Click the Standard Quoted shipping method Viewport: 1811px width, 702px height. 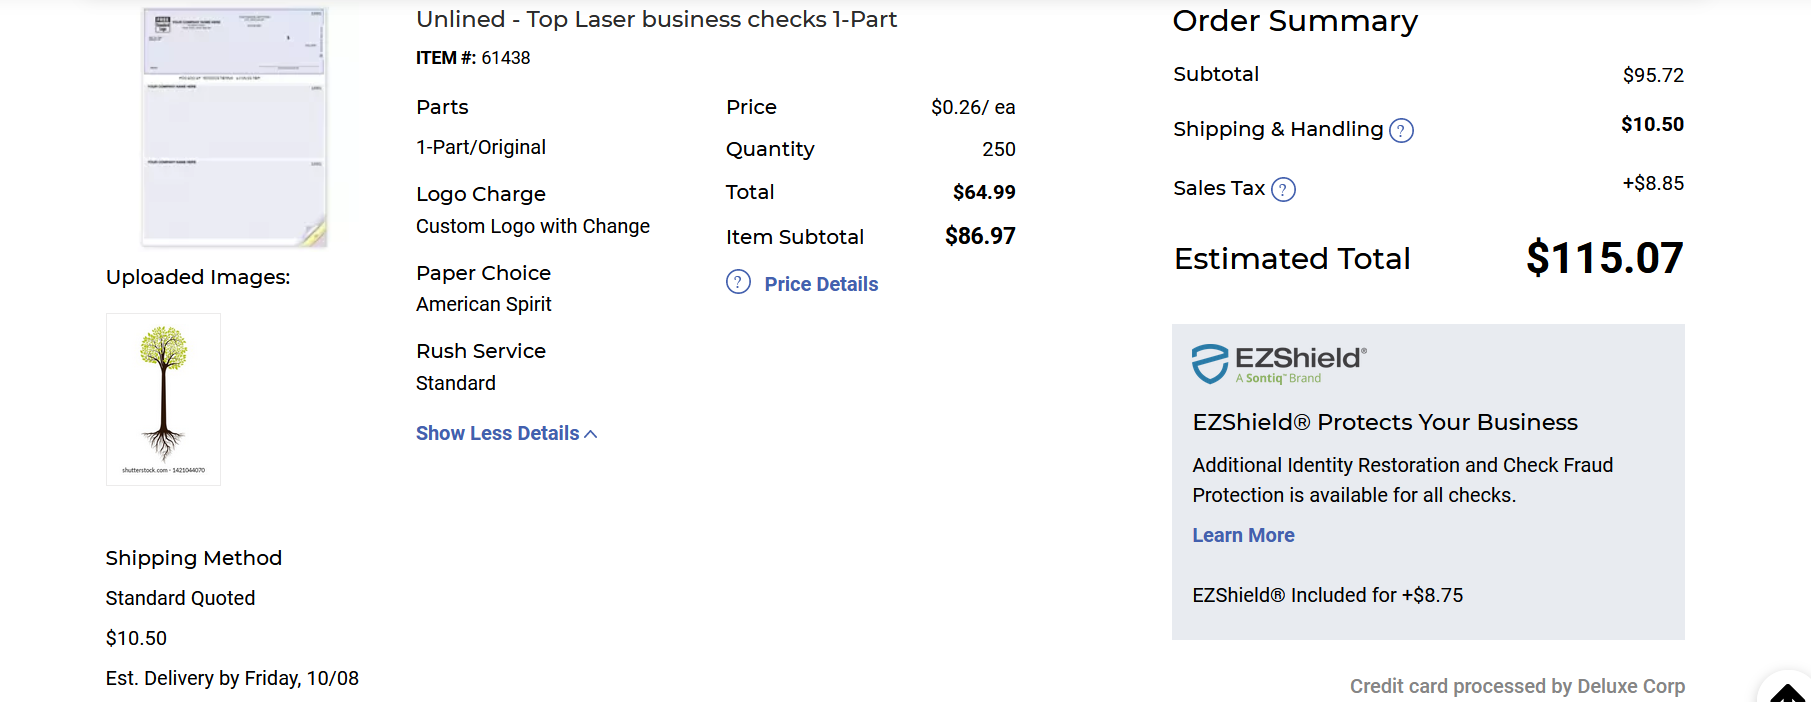click(180, 598)
